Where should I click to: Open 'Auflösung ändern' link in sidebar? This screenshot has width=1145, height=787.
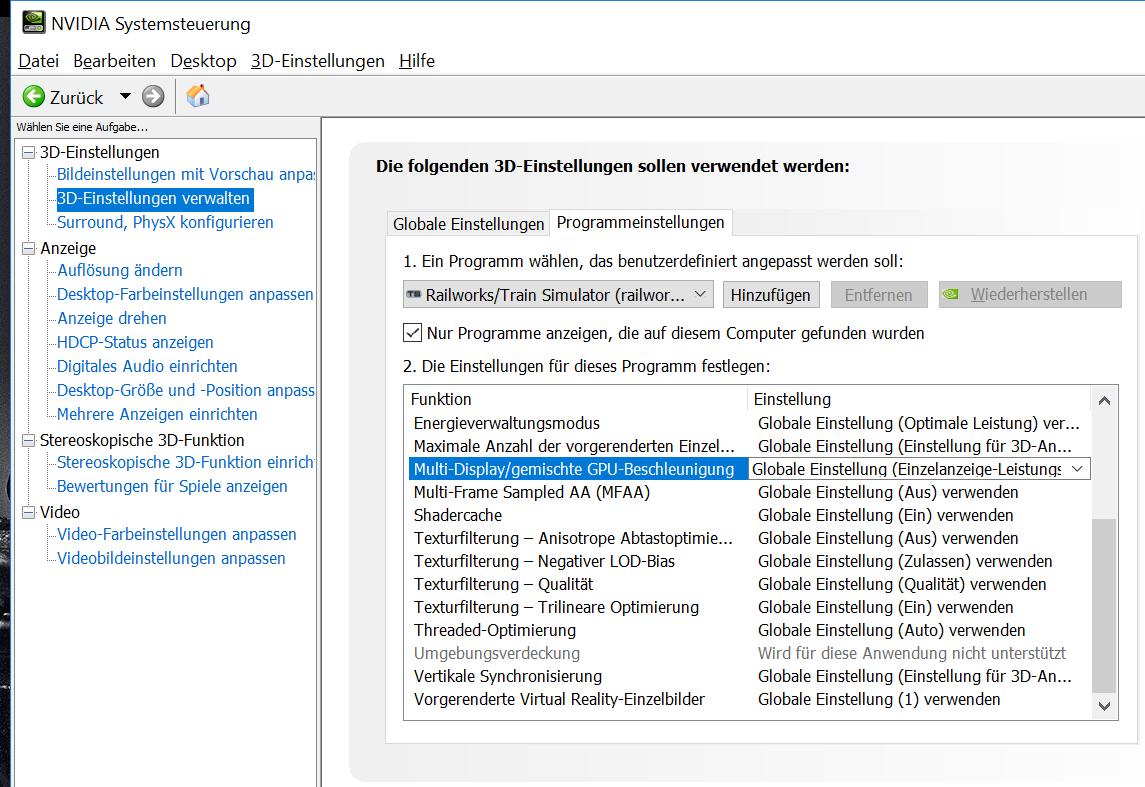pyautogui.click(x=120, y=270)
